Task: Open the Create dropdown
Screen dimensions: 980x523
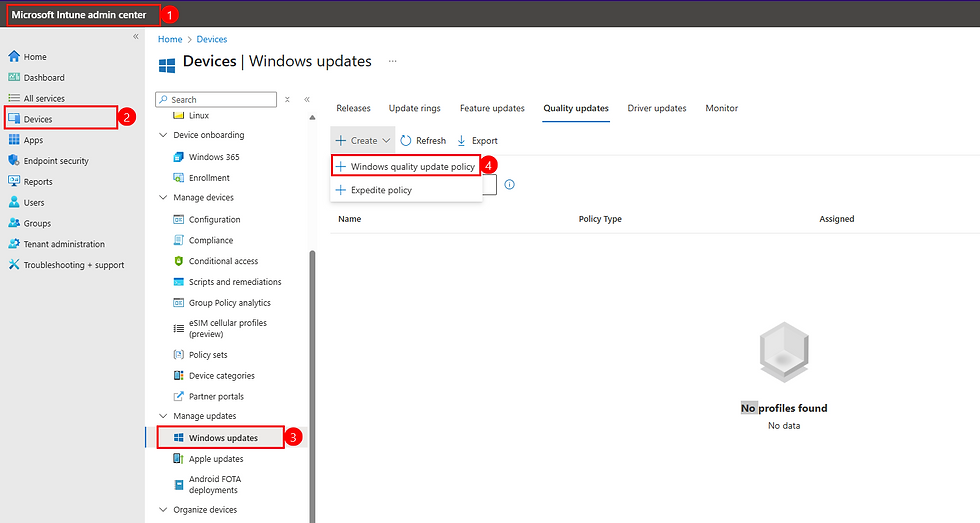Action: pos(362,141)
